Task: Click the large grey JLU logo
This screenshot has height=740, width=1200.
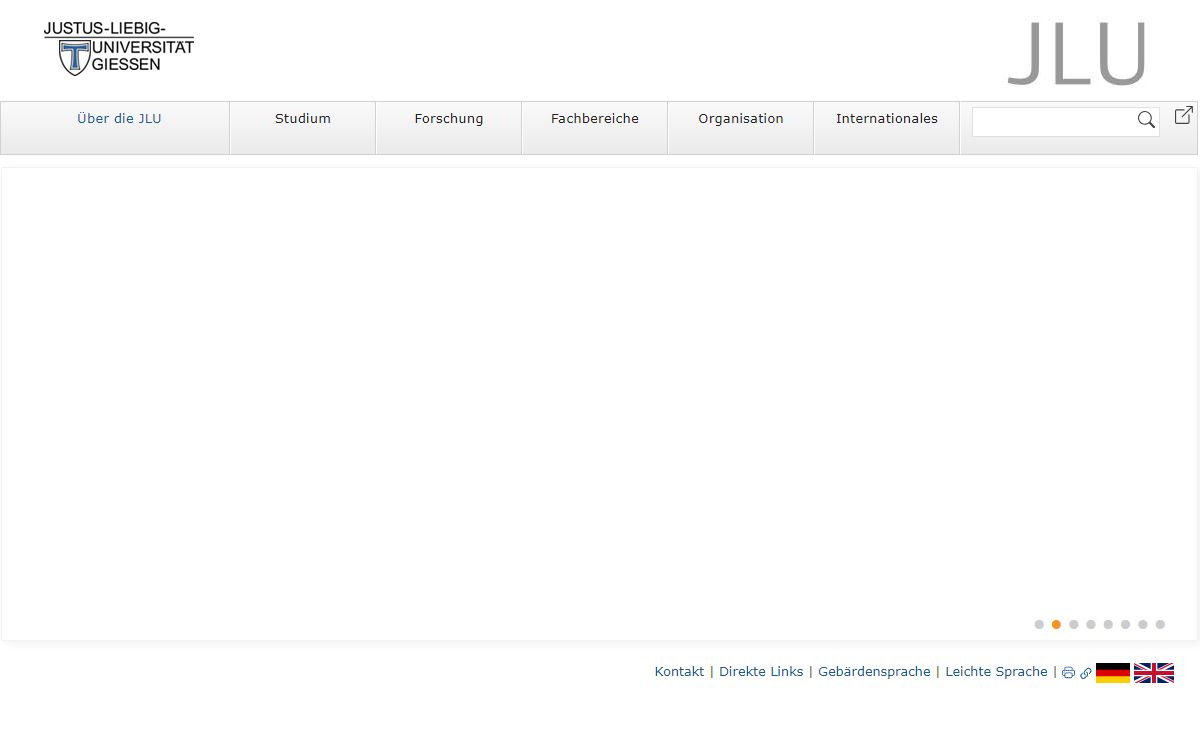Action: [x=1076, y=53]
